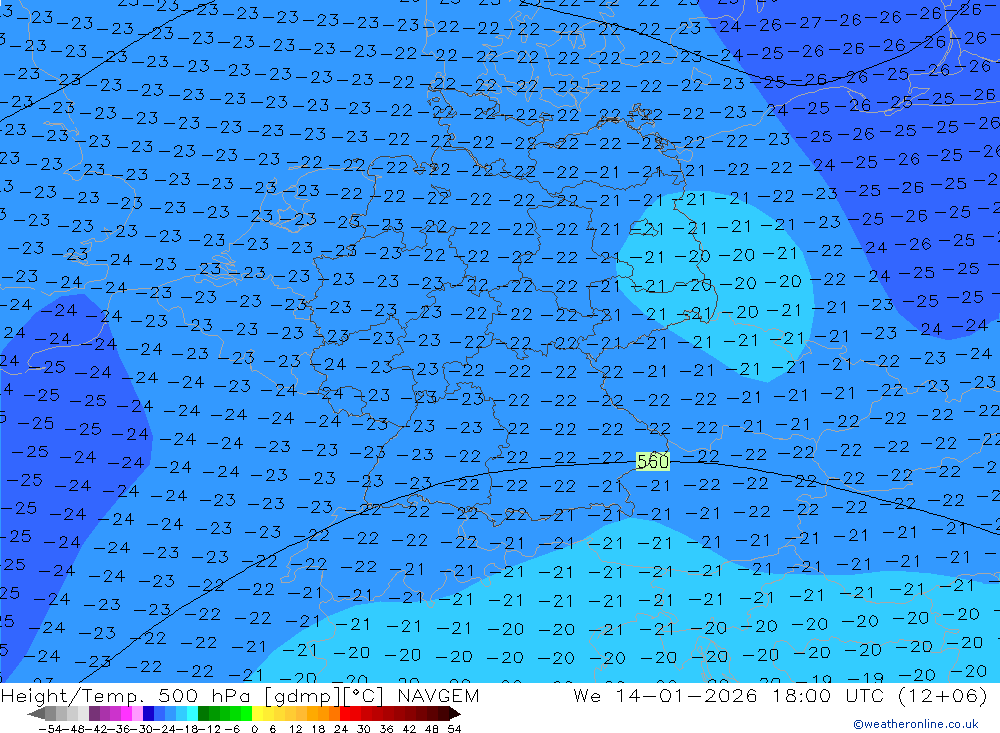The image size is (1000, 733).
Task: Click the 54 legend scale value
Action: [x=454, y=729]
